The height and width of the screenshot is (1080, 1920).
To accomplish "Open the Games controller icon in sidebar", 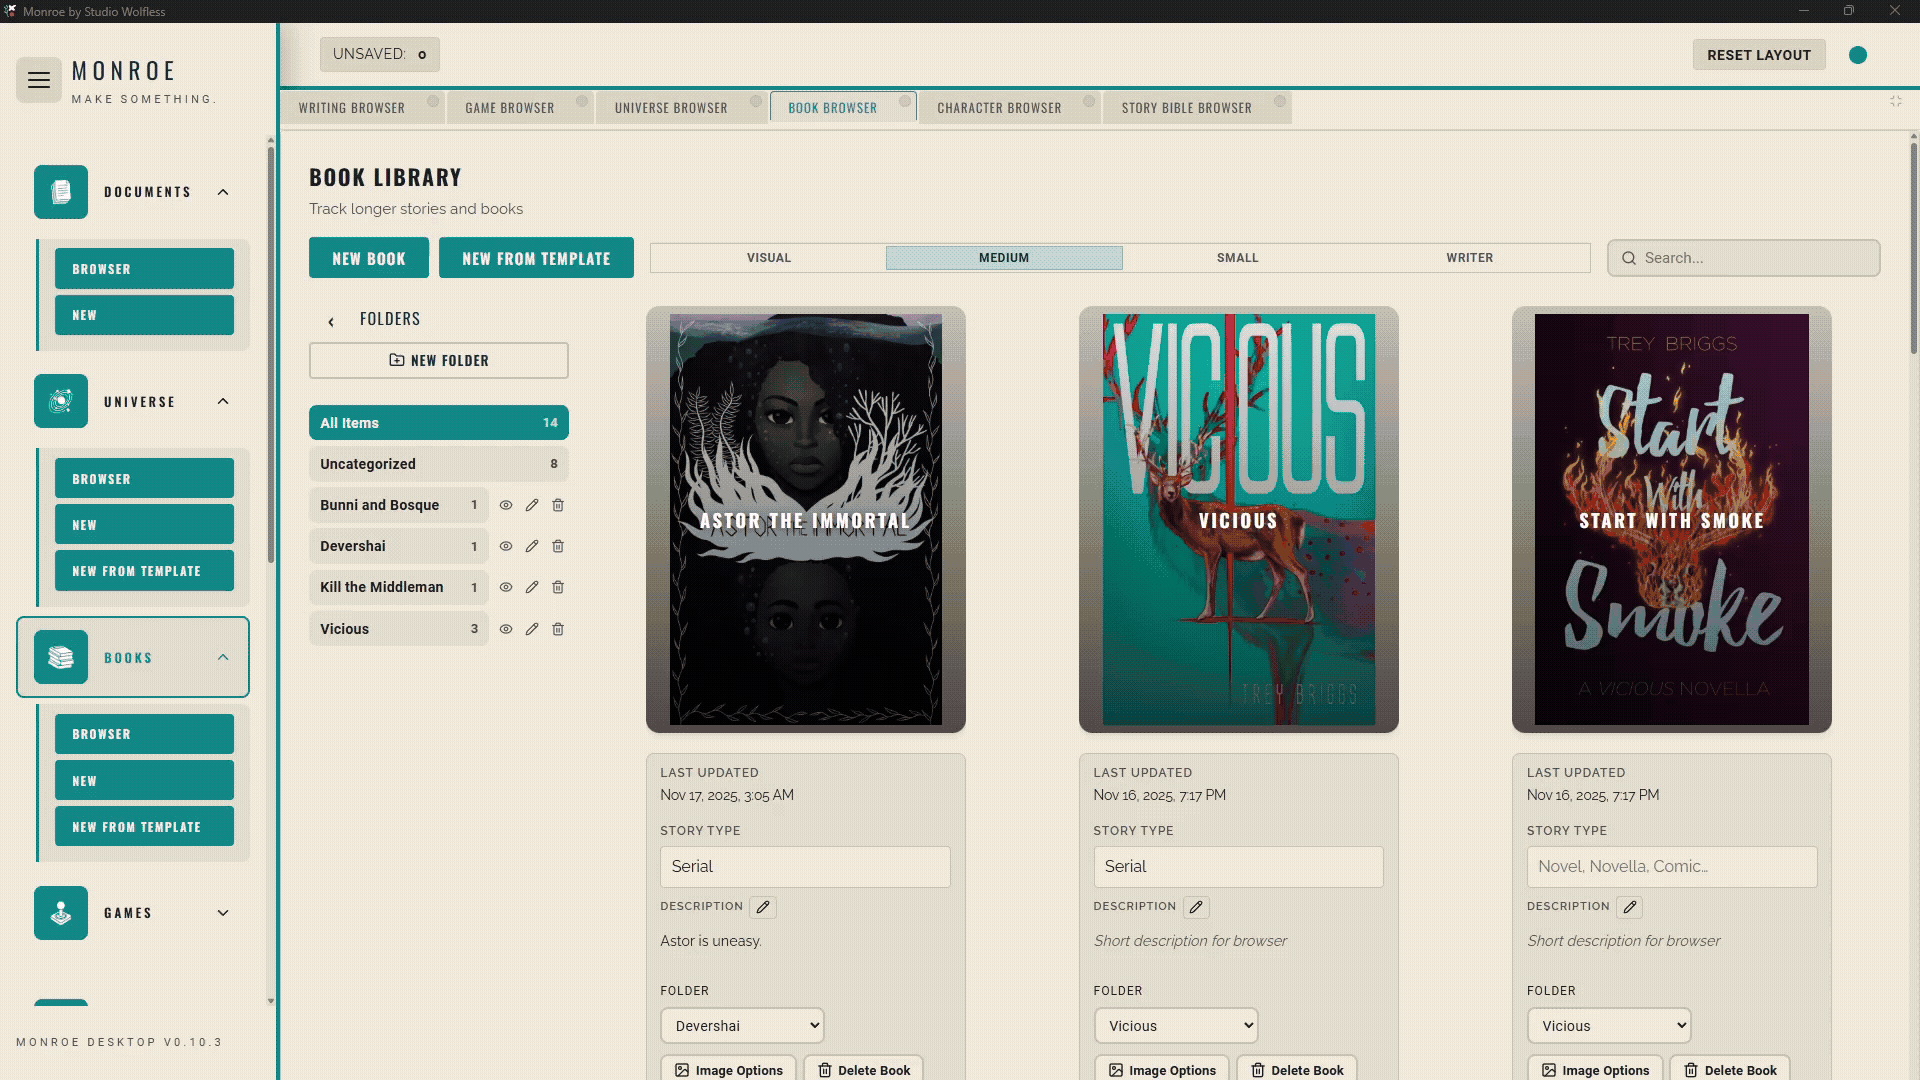I will coord(60,913).
